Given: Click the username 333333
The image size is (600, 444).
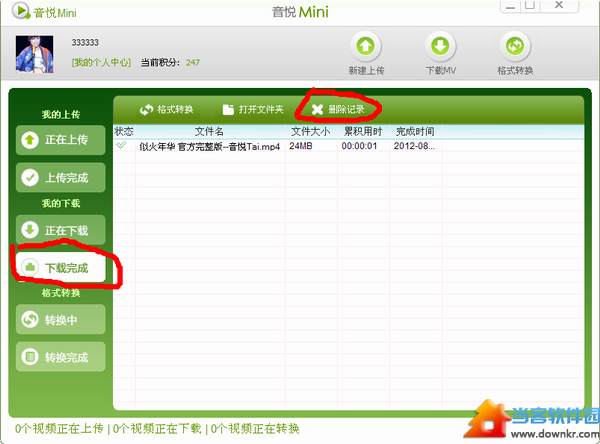Looking at the screenshot, I should pos(85,42).
